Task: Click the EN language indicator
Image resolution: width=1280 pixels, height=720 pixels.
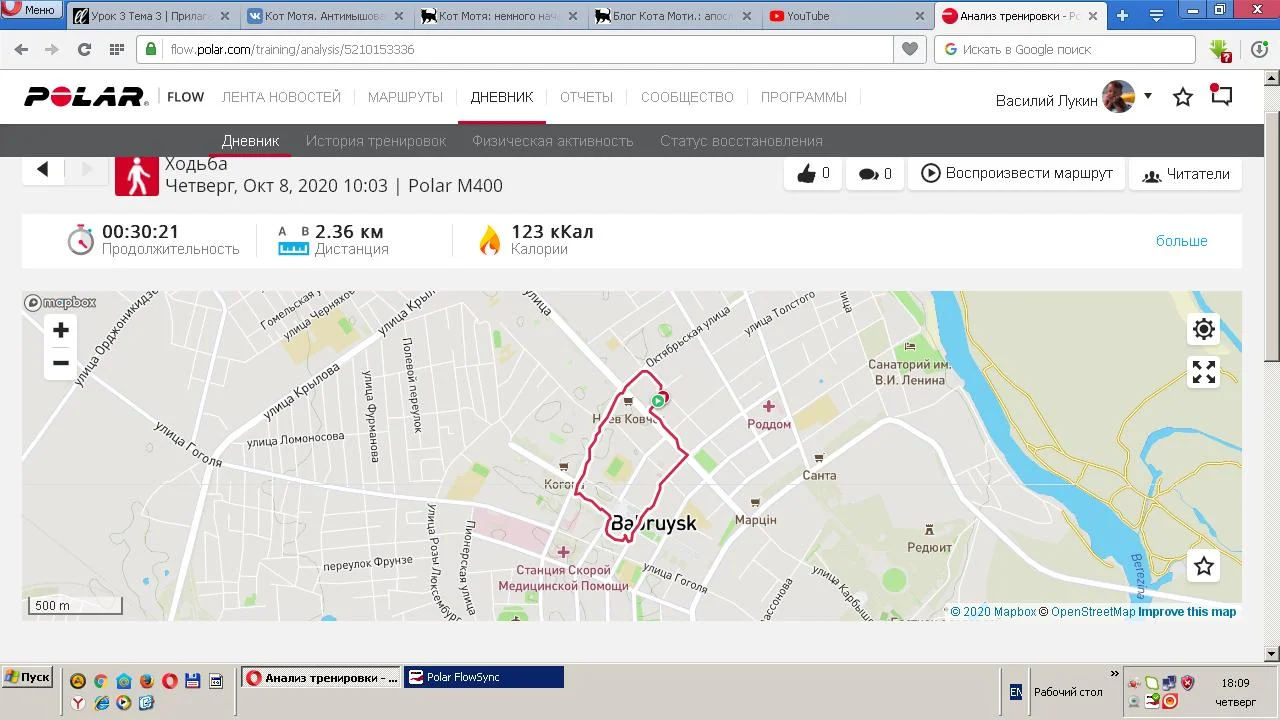Action: click(1016, 692)
